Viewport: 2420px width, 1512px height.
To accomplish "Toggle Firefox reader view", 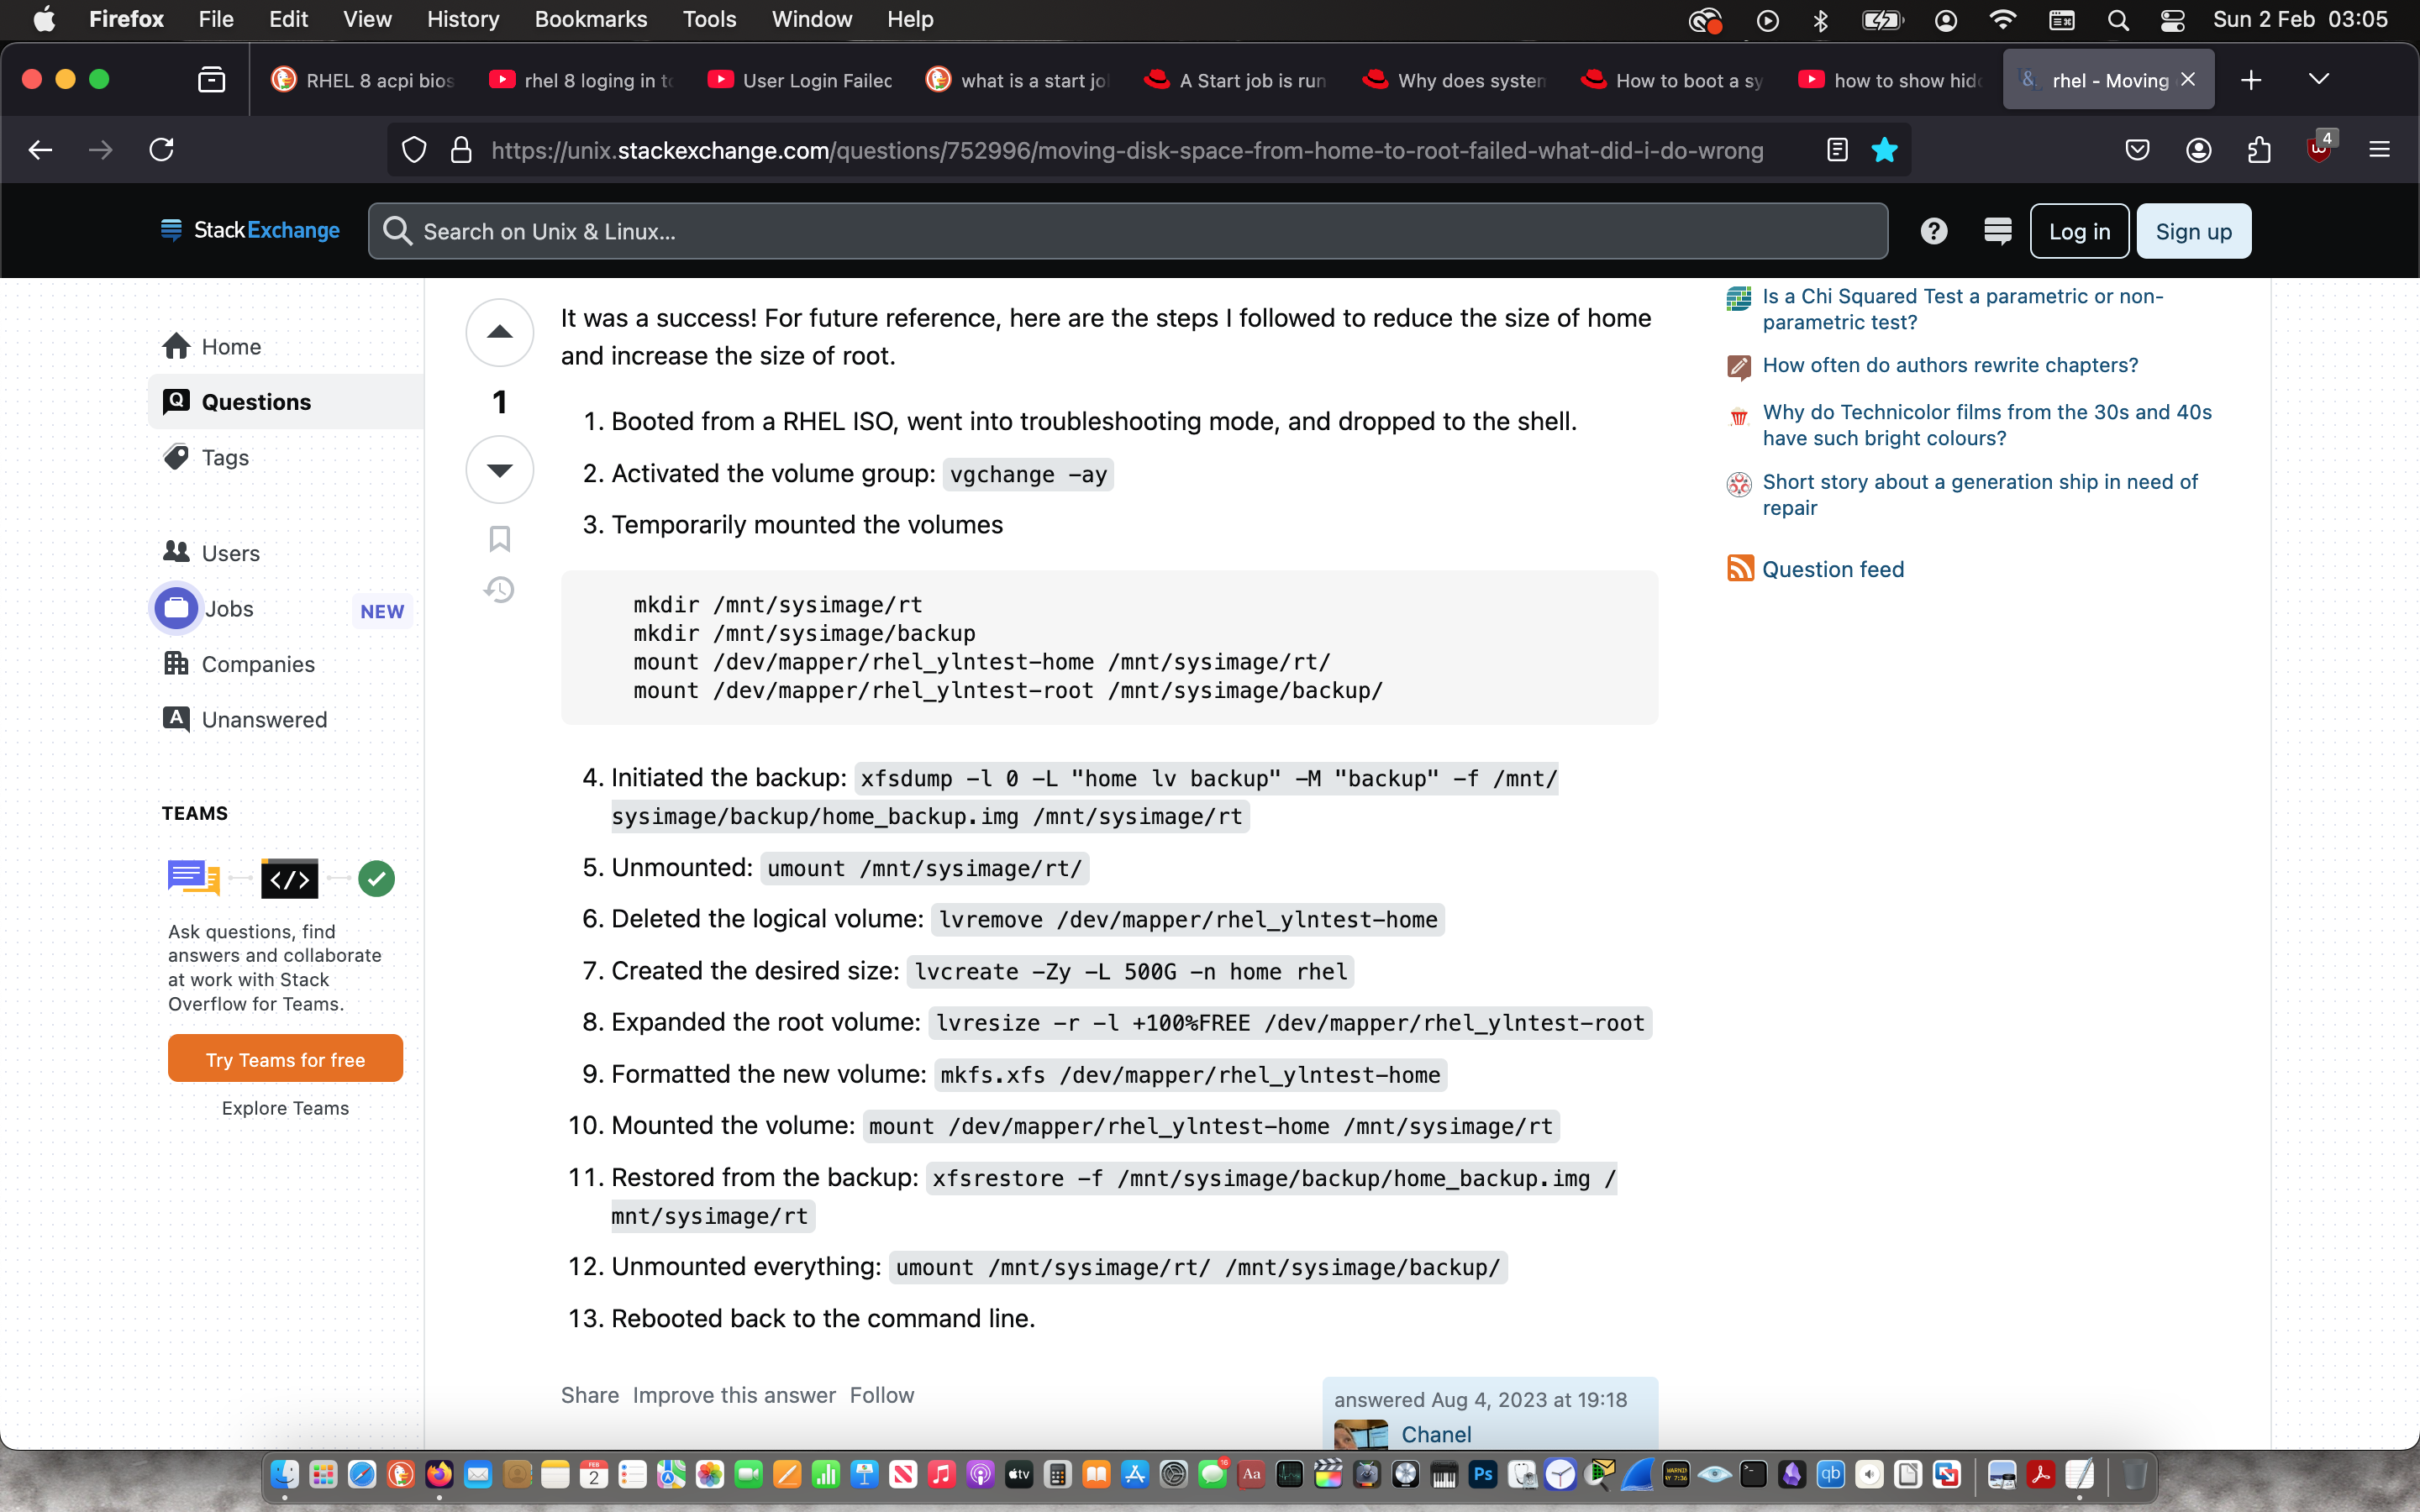I will coord(1837,150).
